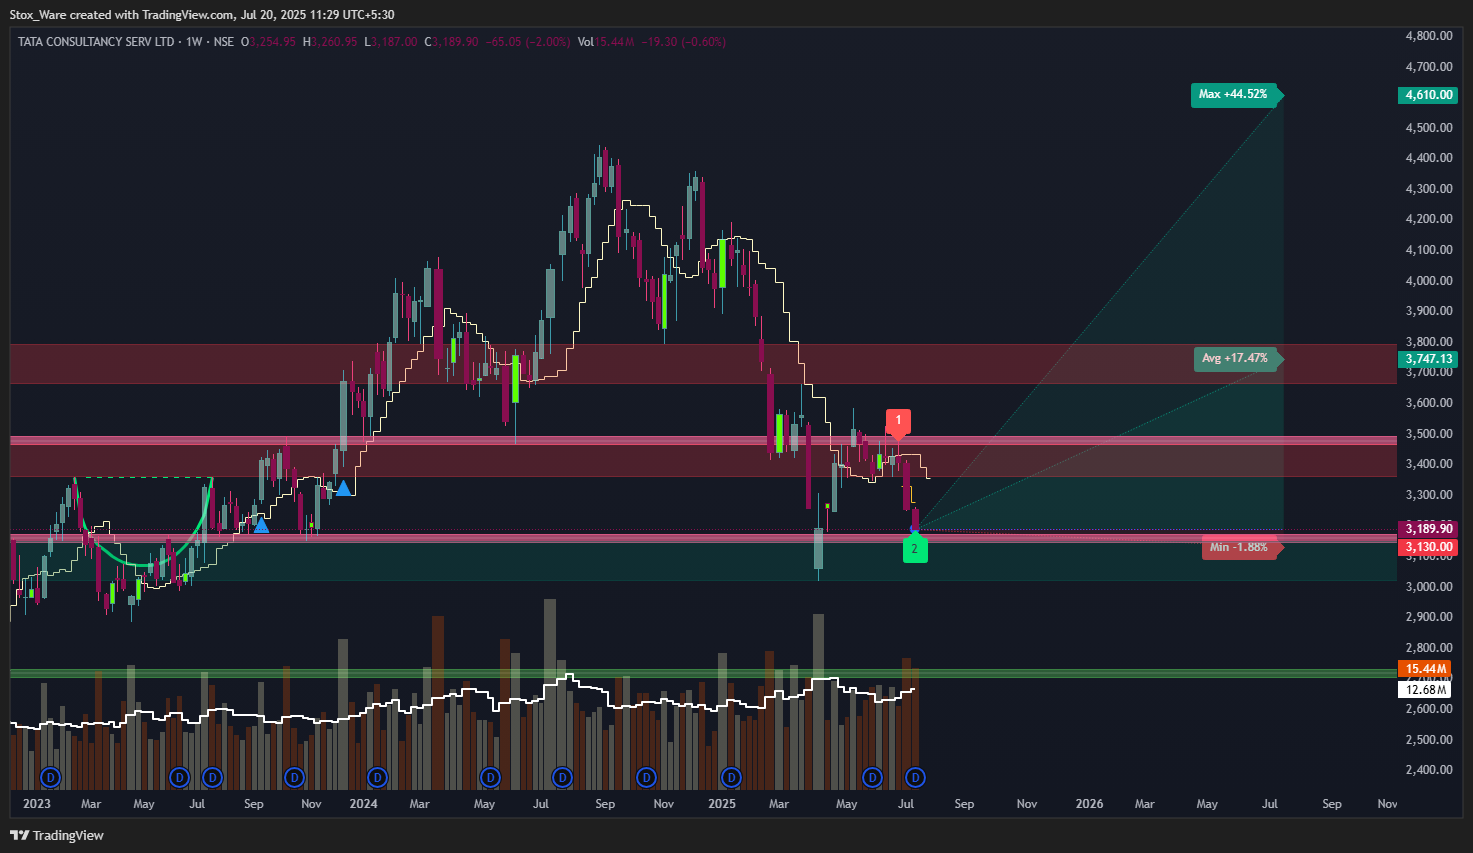Viewport: 1473px width, 853px height.
Task: Click 3,300.00 on the price axis
Action: pyautogui.click(x=1429, y=495)
